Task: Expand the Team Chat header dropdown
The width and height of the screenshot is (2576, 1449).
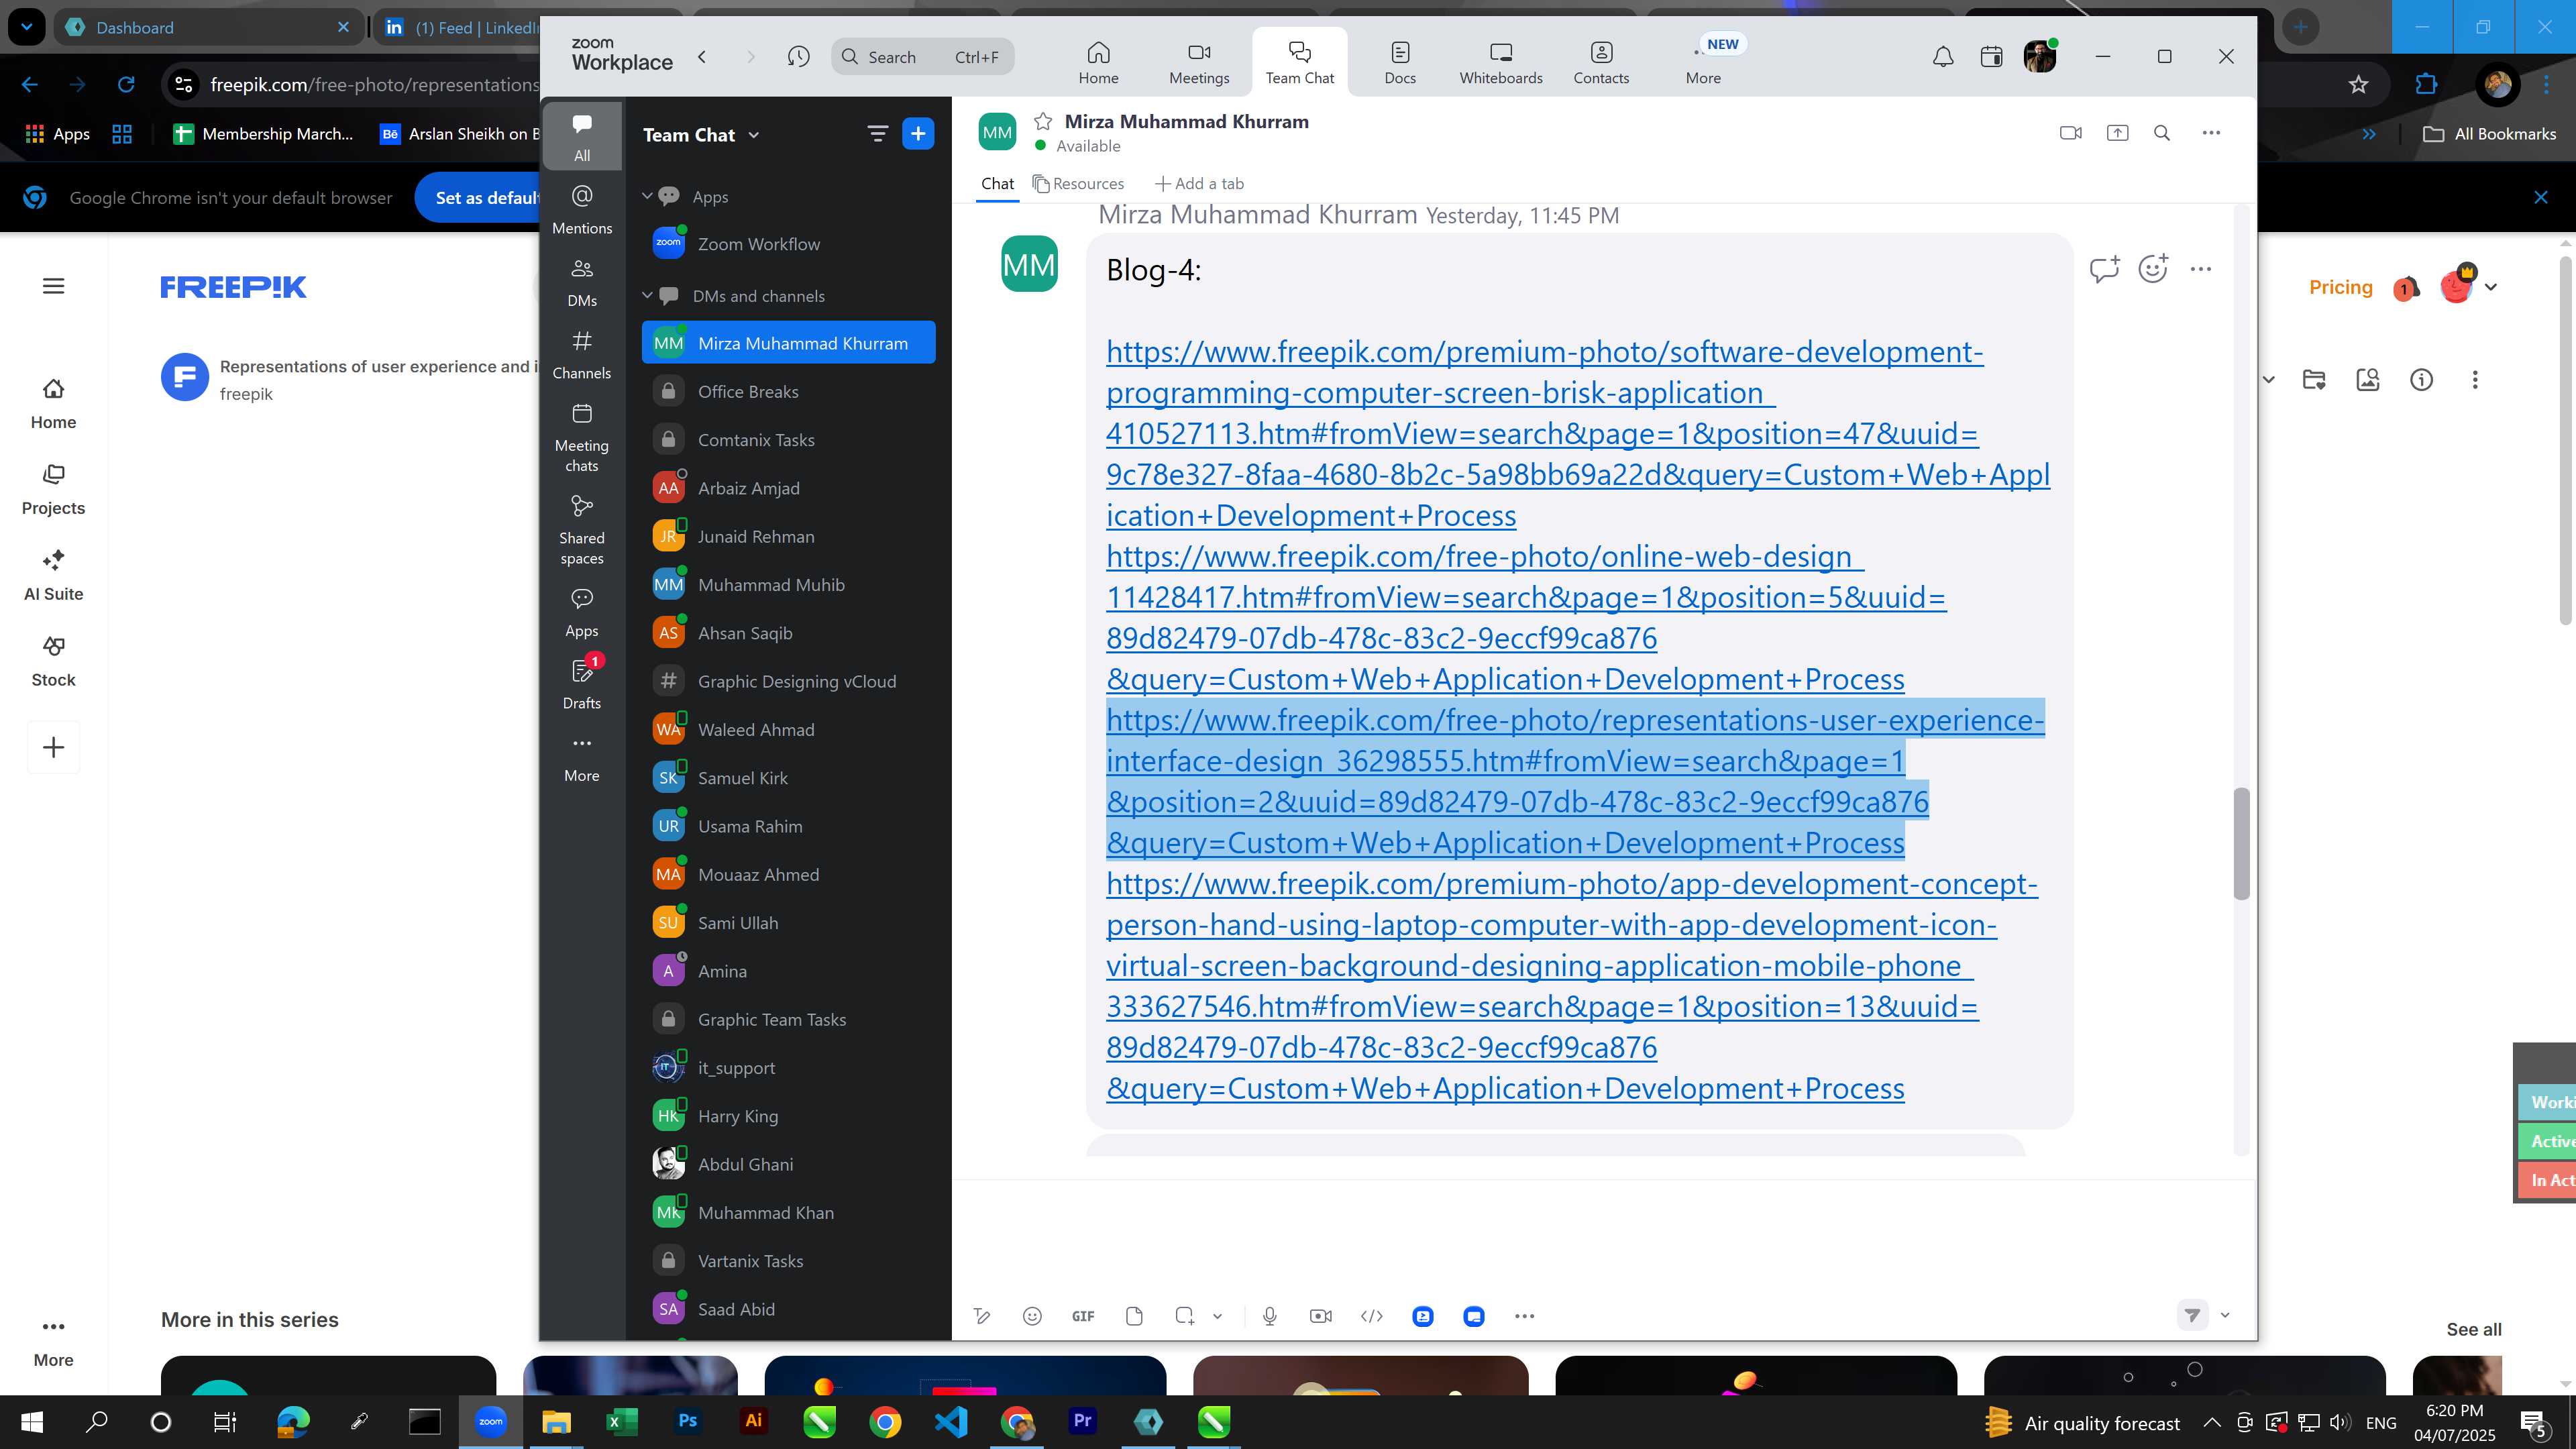Action: (753, 134)
